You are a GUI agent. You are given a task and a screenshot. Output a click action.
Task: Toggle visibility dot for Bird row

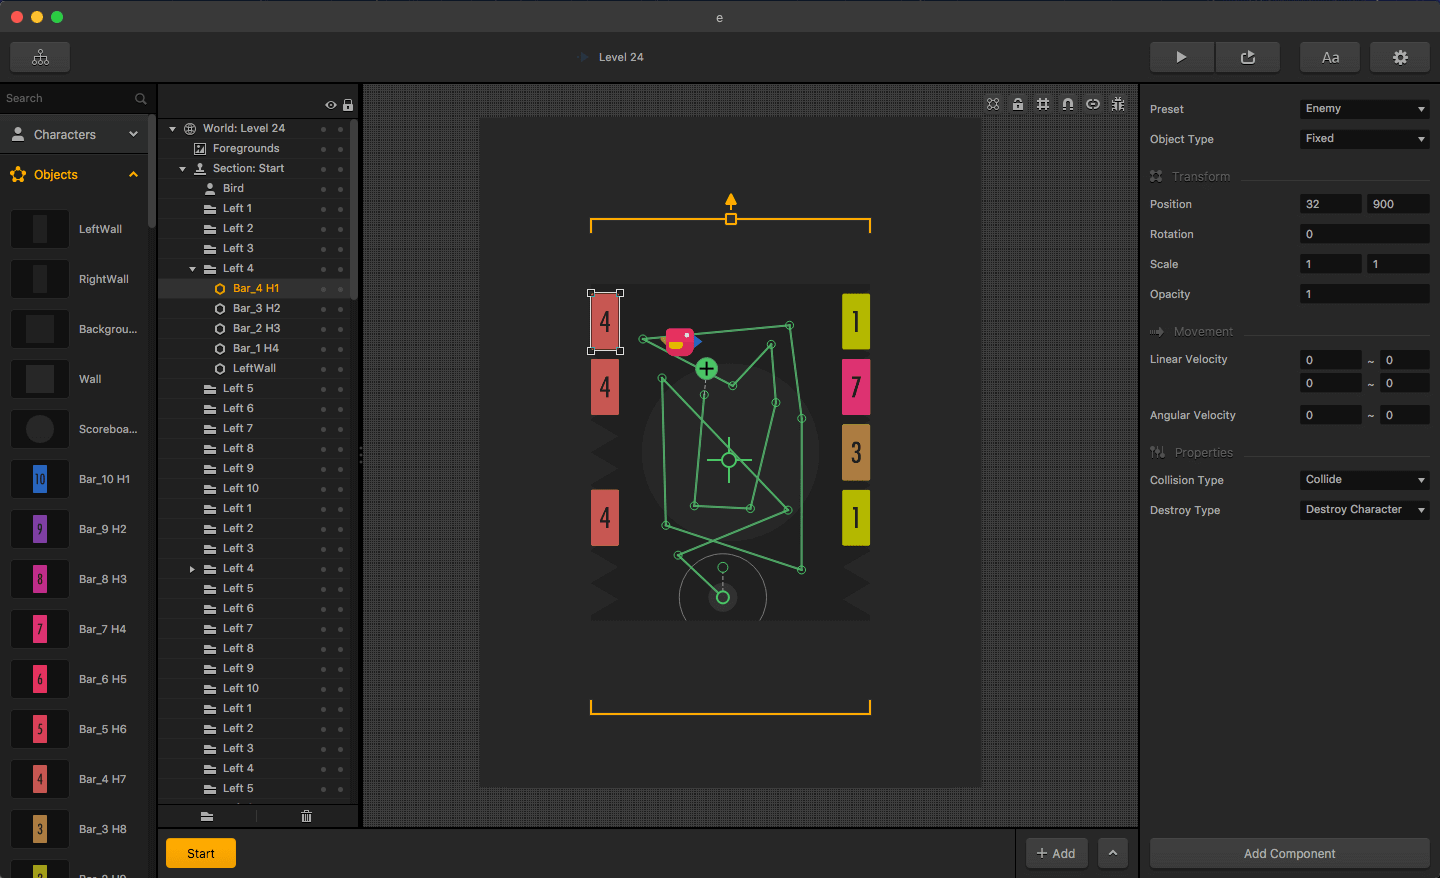tap(323, 189)
